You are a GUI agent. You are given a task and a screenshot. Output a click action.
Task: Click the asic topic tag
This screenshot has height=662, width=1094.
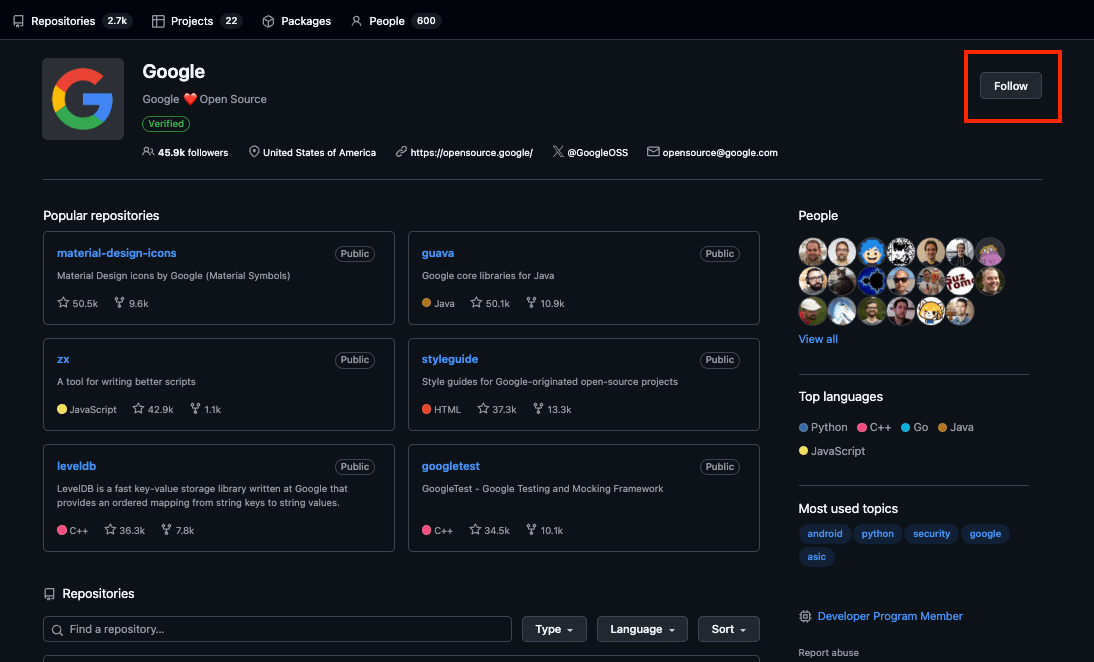coord(816,557)
